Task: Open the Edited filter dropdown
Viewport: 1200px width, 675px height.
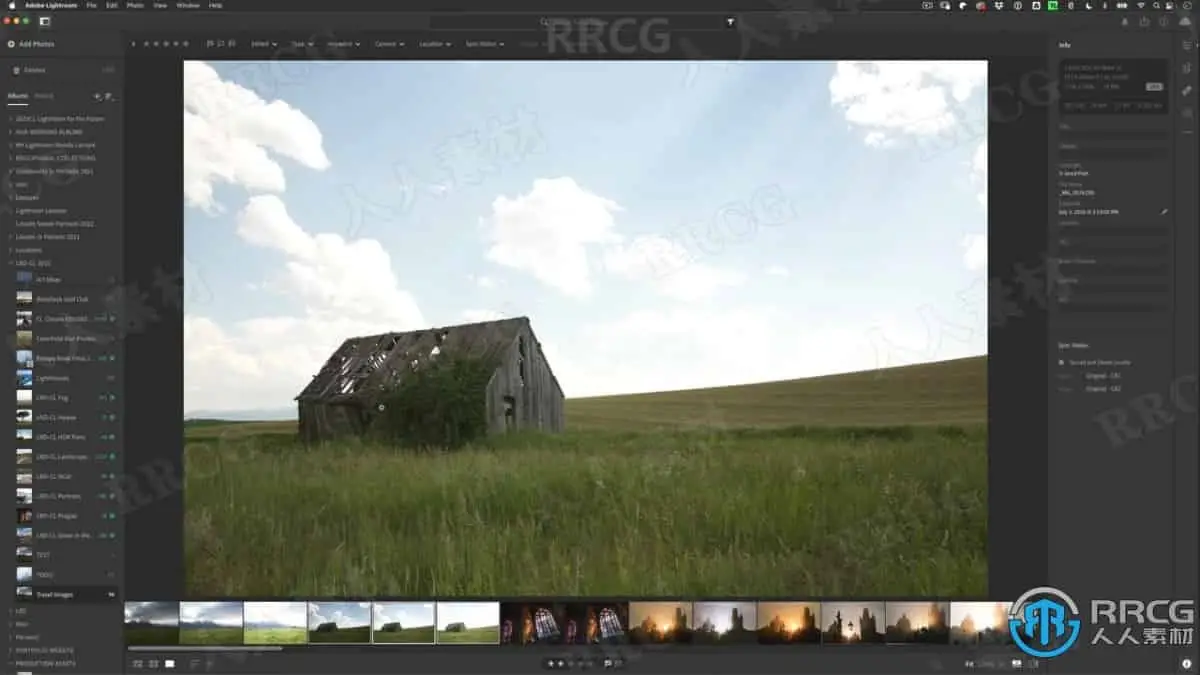Action: tap(264, 44)
